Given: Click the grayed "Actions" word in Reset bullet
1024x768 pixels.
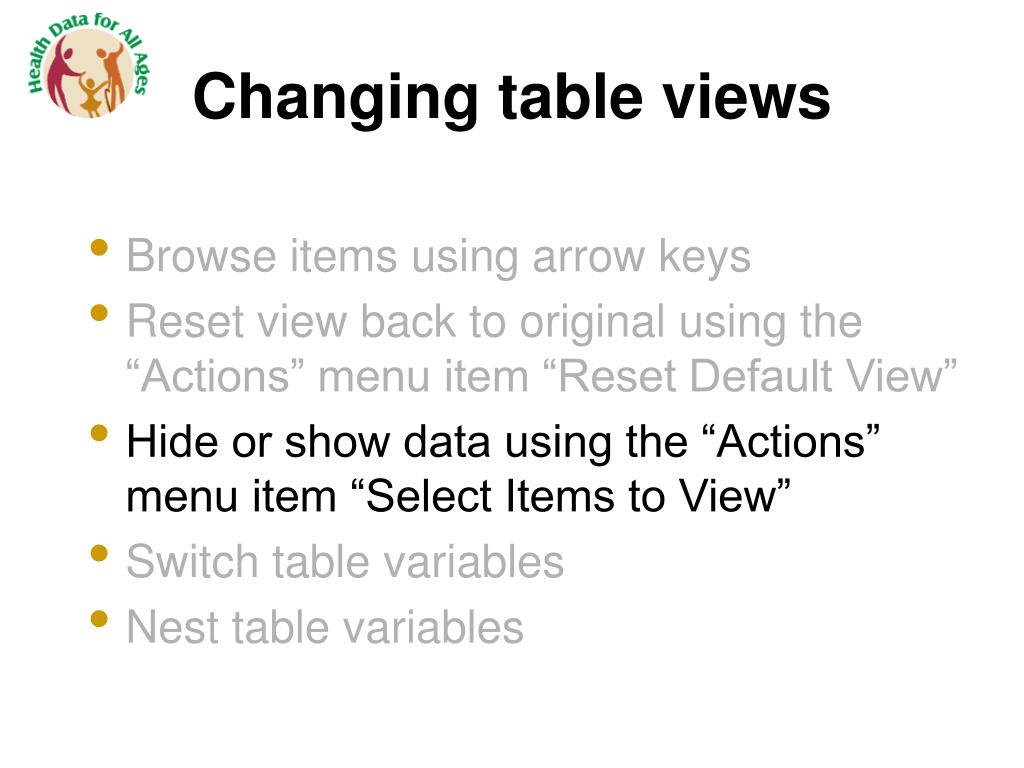Looking at the screenshot, I should tap(216, 376).
